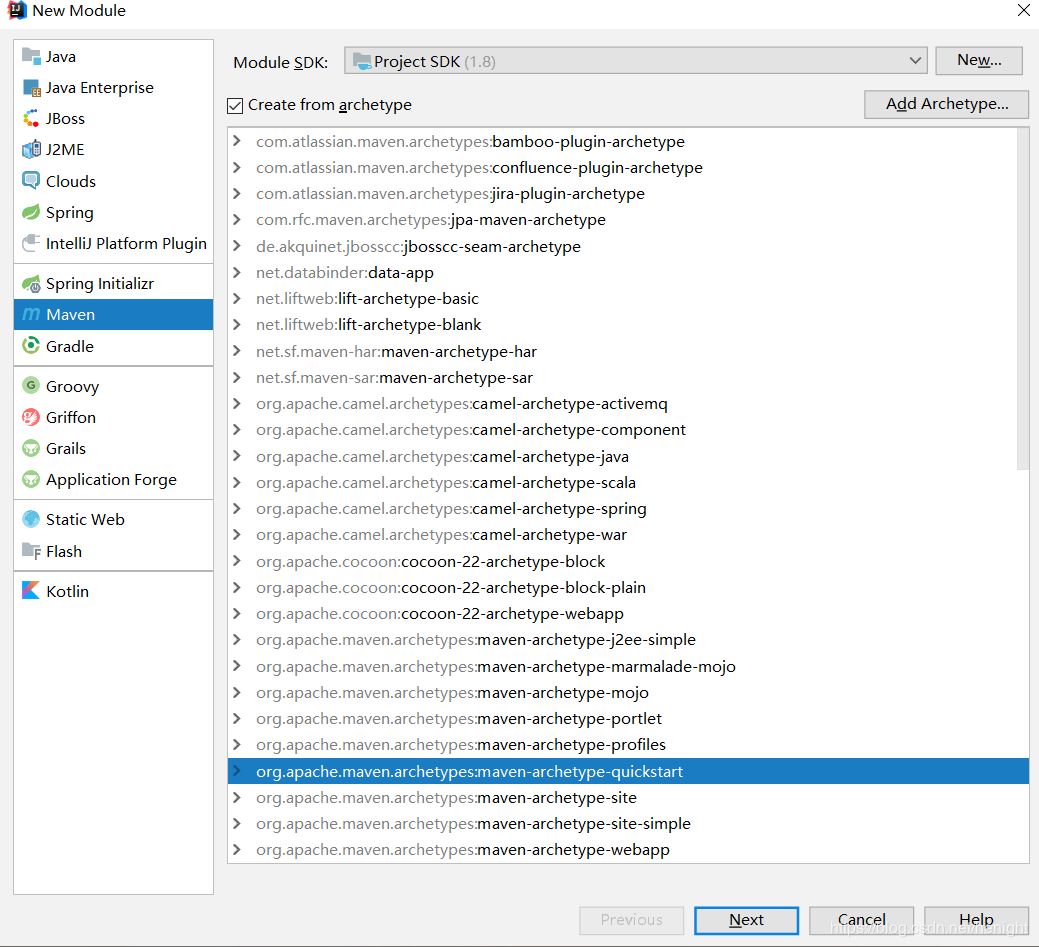Viewport: 1039px width, 947px height.
Task: Uncheck Create from archetype checkbox
Action: coord(235,105)
